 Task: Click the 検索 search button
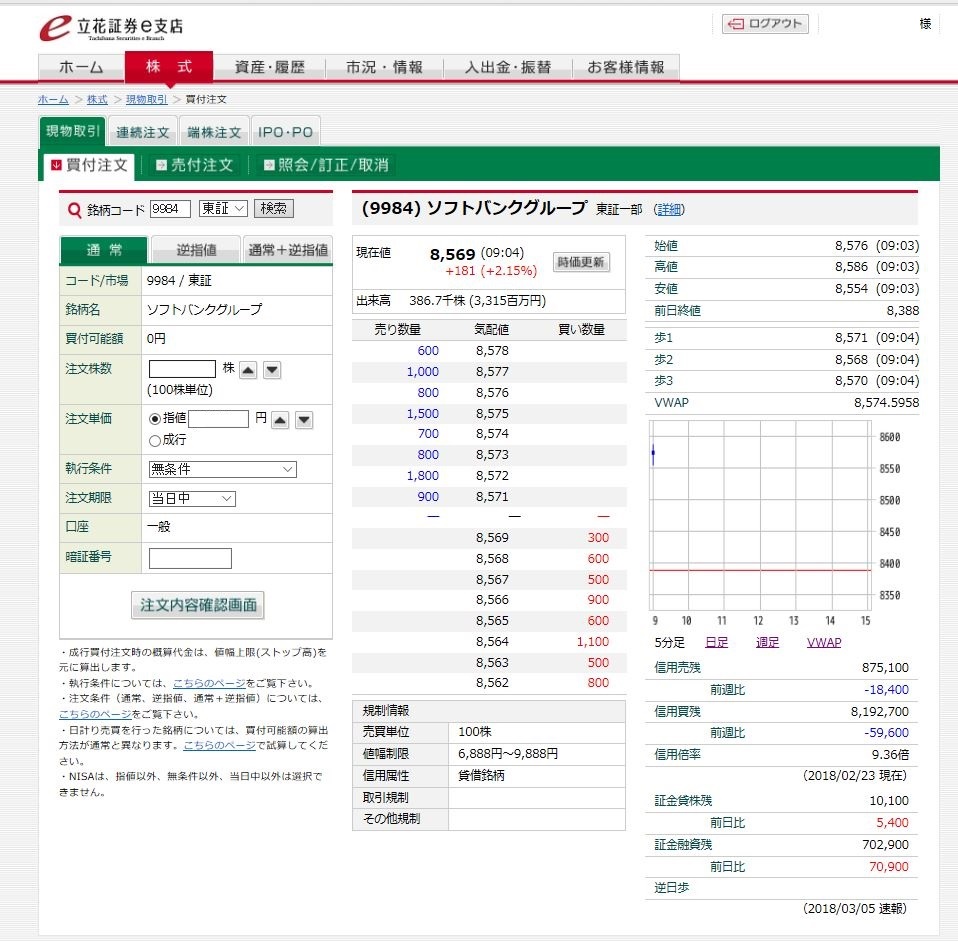[274, 208]
